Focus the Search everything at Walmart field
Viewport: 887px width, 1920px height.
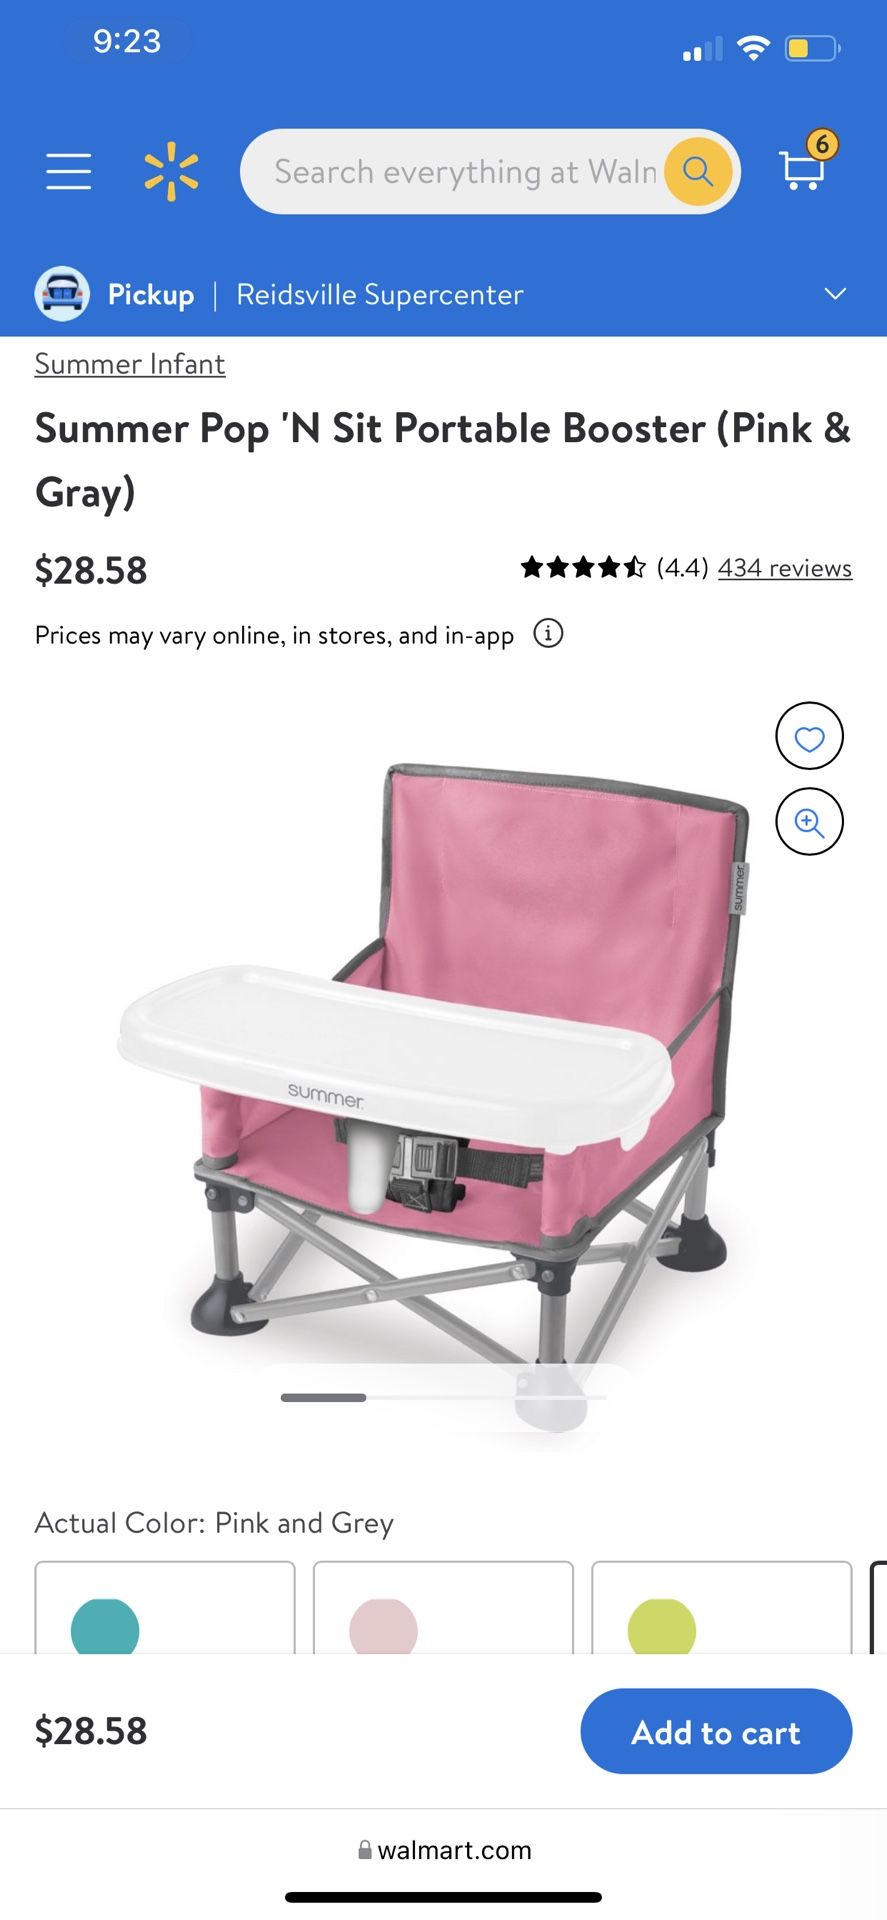pyautogui.click(x=466, y=171)
